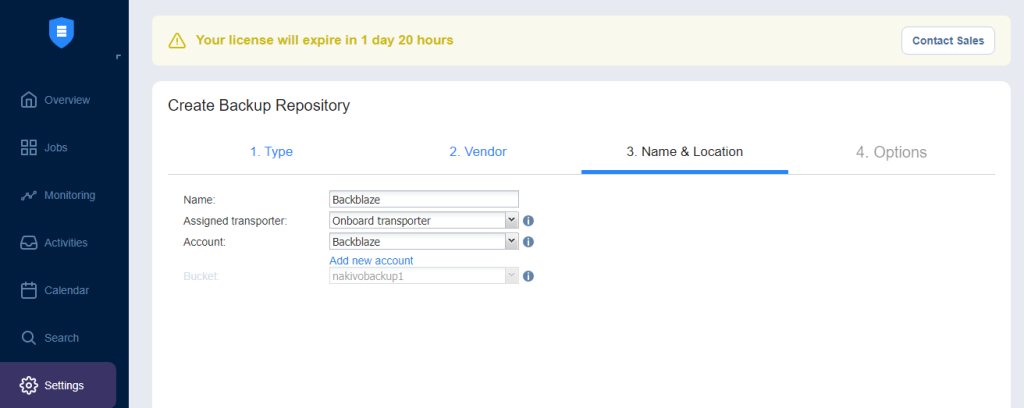Click the Add new account link
1024x408 pixels.
(x=371, y=260)
